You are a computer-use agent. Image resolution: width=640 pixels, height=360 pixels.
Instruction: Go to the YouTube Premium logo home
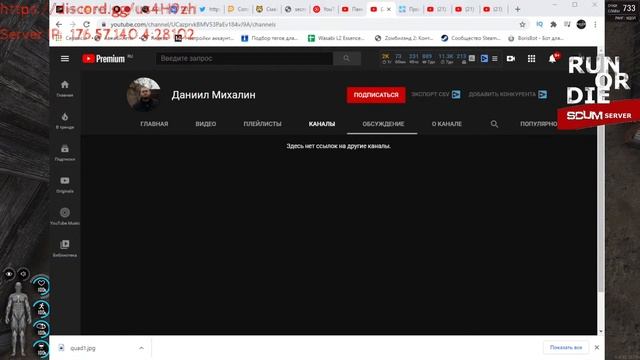104,59
